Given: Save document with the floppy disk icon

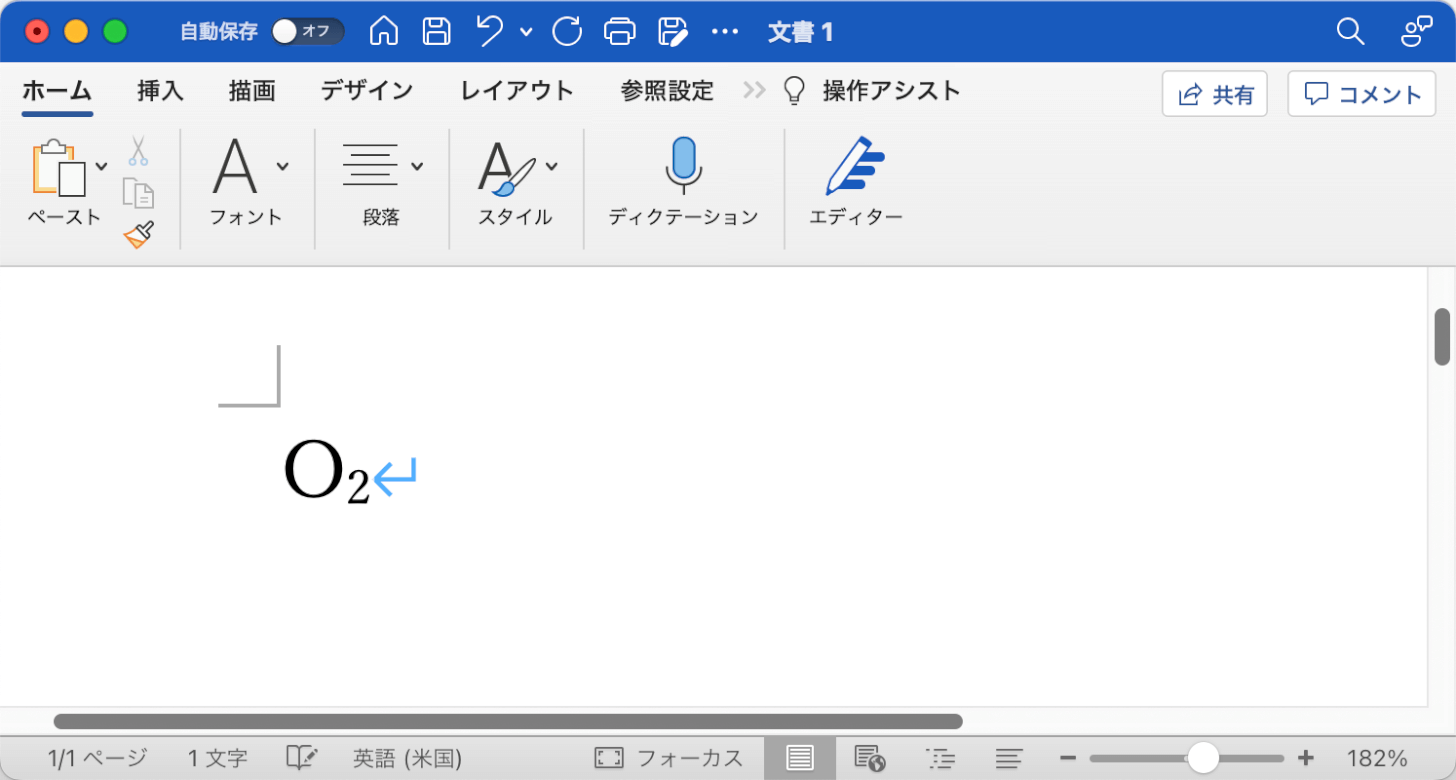Looking at the screenshot, I should pos(436,32).
